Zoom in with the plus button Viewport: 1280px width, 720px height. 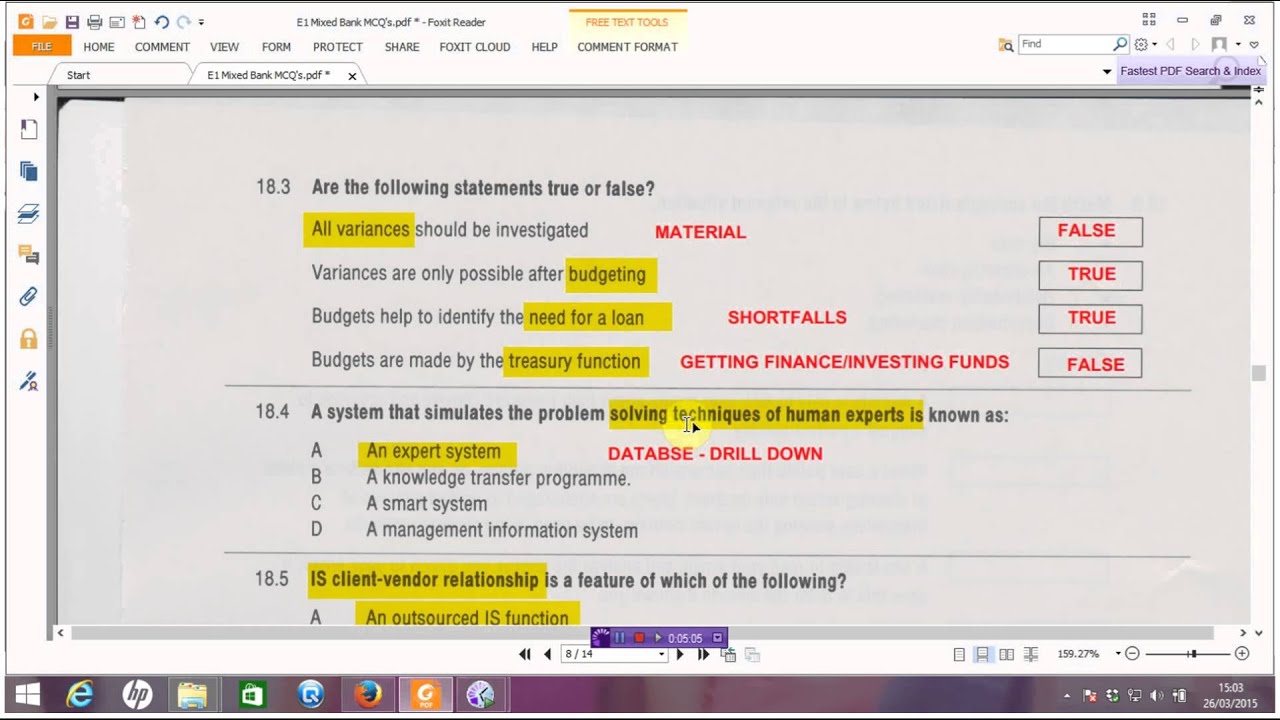pos(1242,654)
